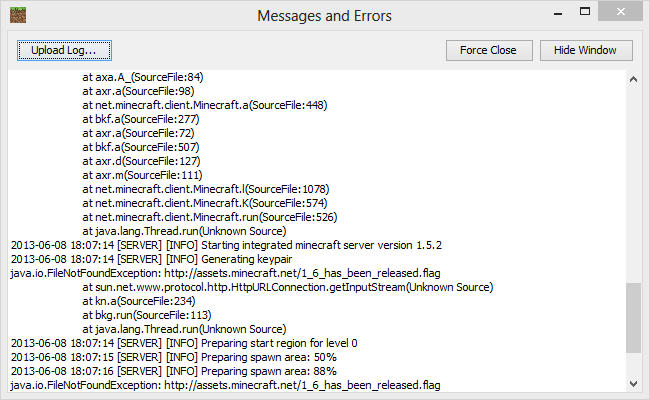Click 'Starting integrated minecraft server version 1.5.2' line
The width and height of the screenshot is (650, 400).
pos(226,245)
